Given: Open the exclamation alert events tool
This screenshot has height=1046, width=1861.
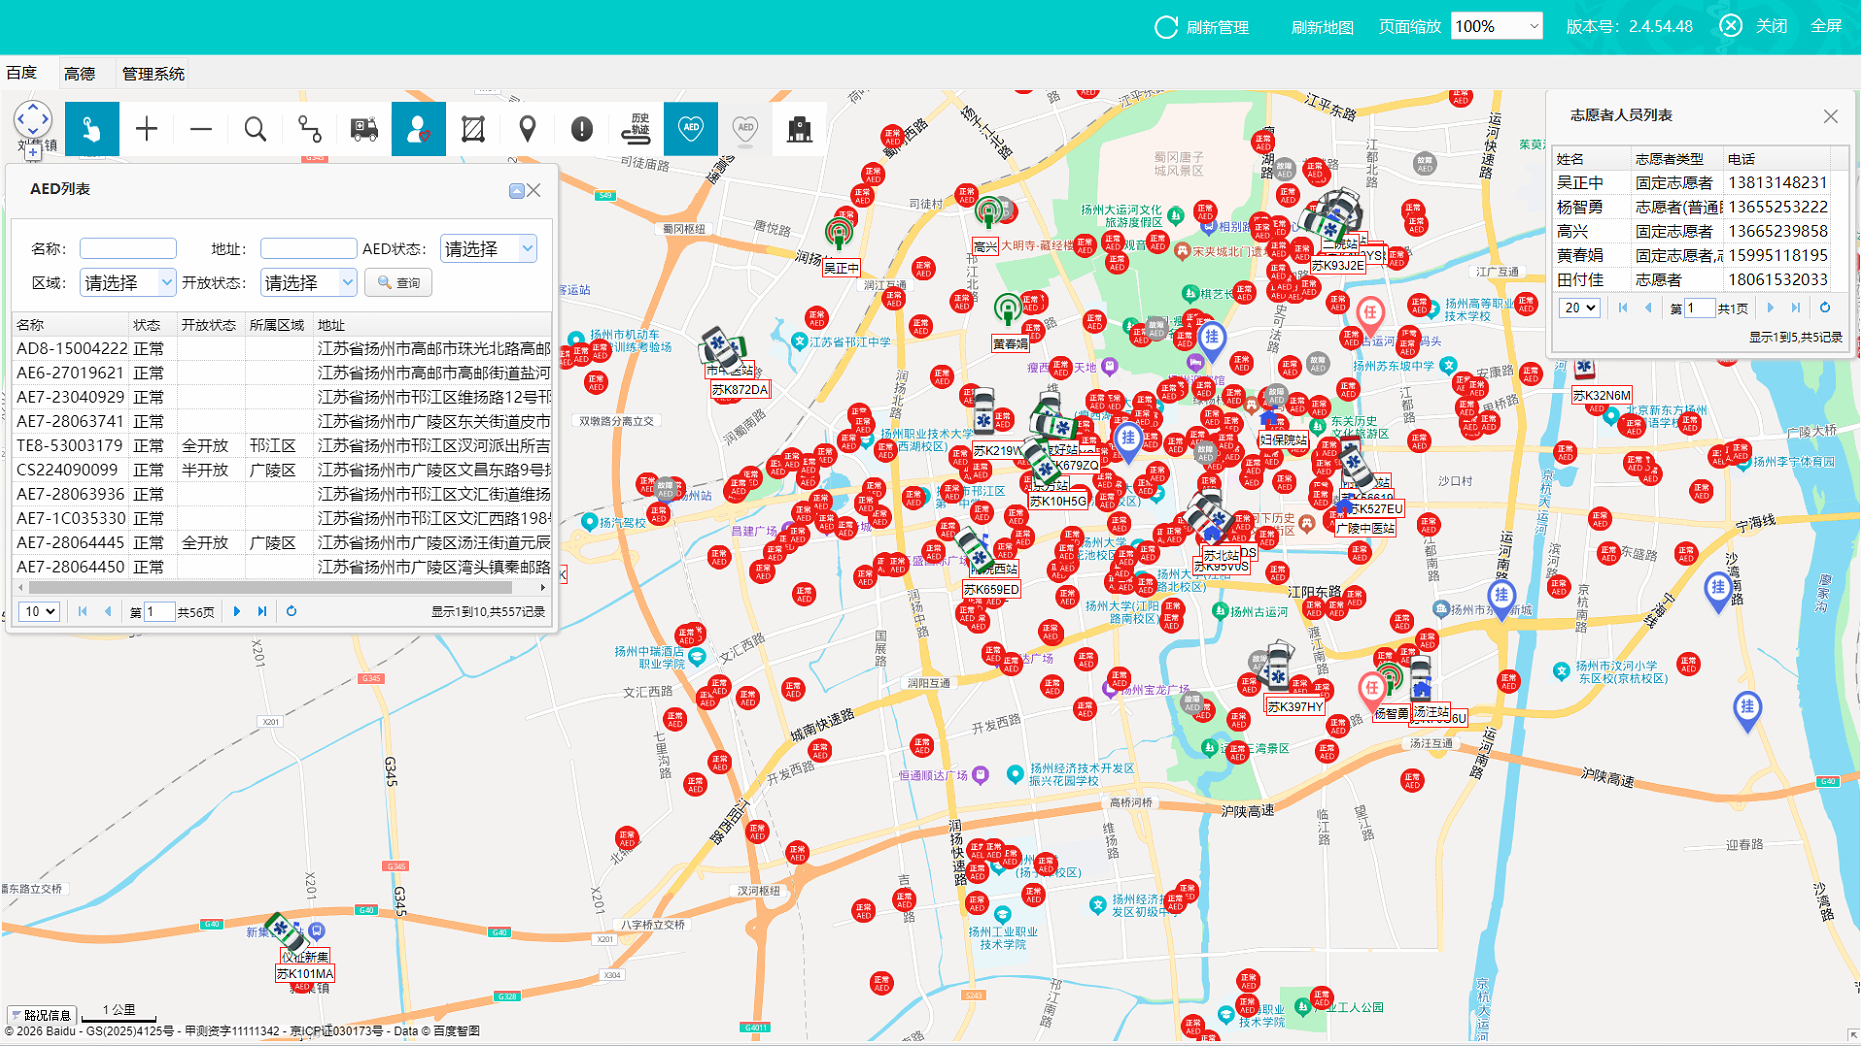Looking at the screenshot, I should [x=582, y=129].
